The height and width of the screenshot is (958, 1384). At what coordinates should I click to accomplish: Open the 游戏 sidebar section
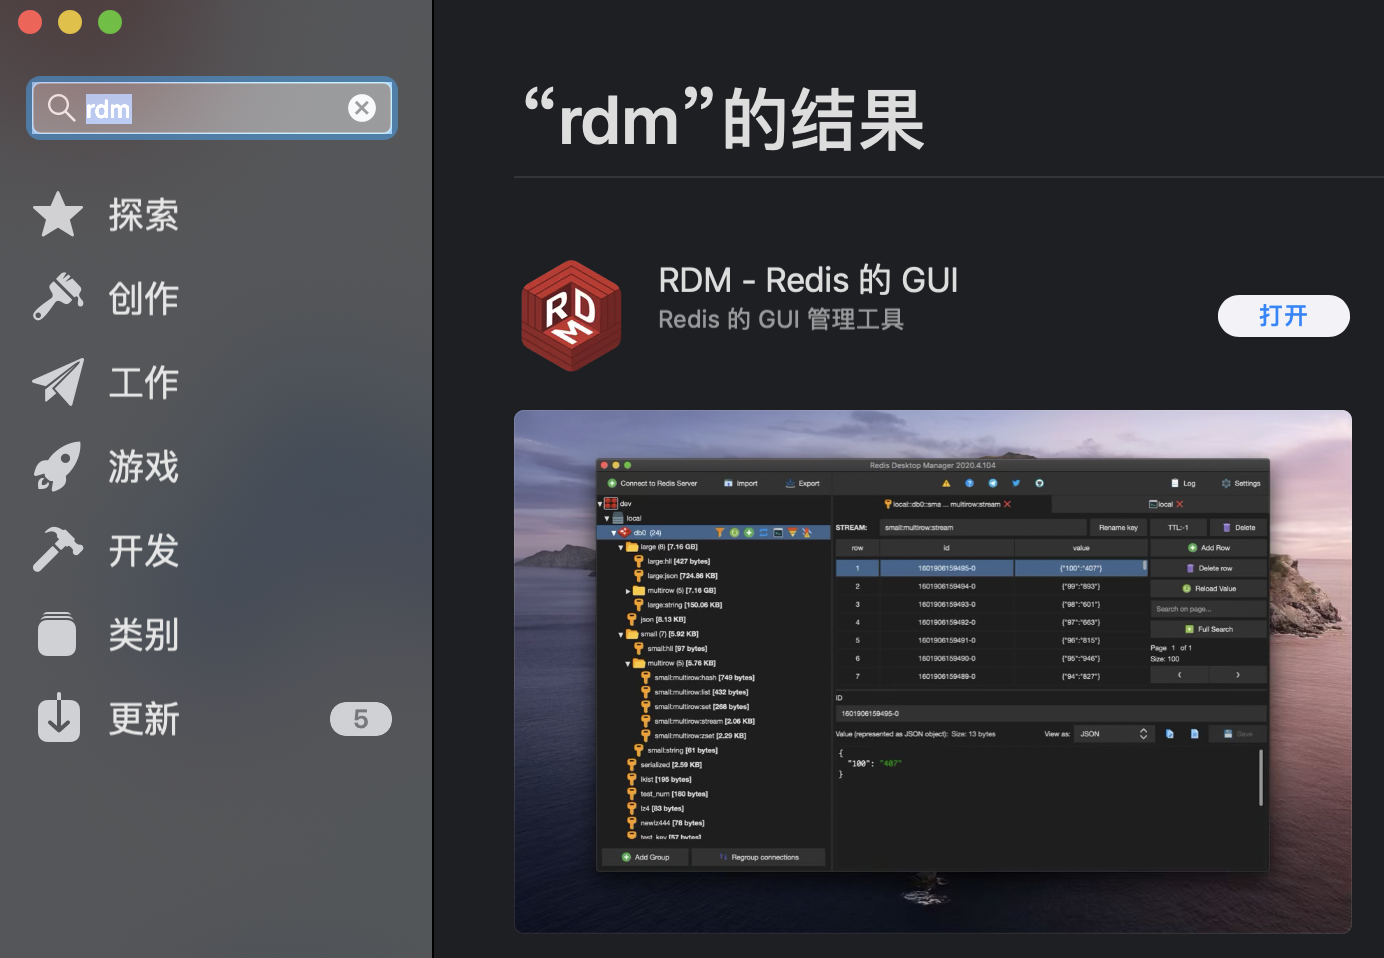(x=144, y=466)
